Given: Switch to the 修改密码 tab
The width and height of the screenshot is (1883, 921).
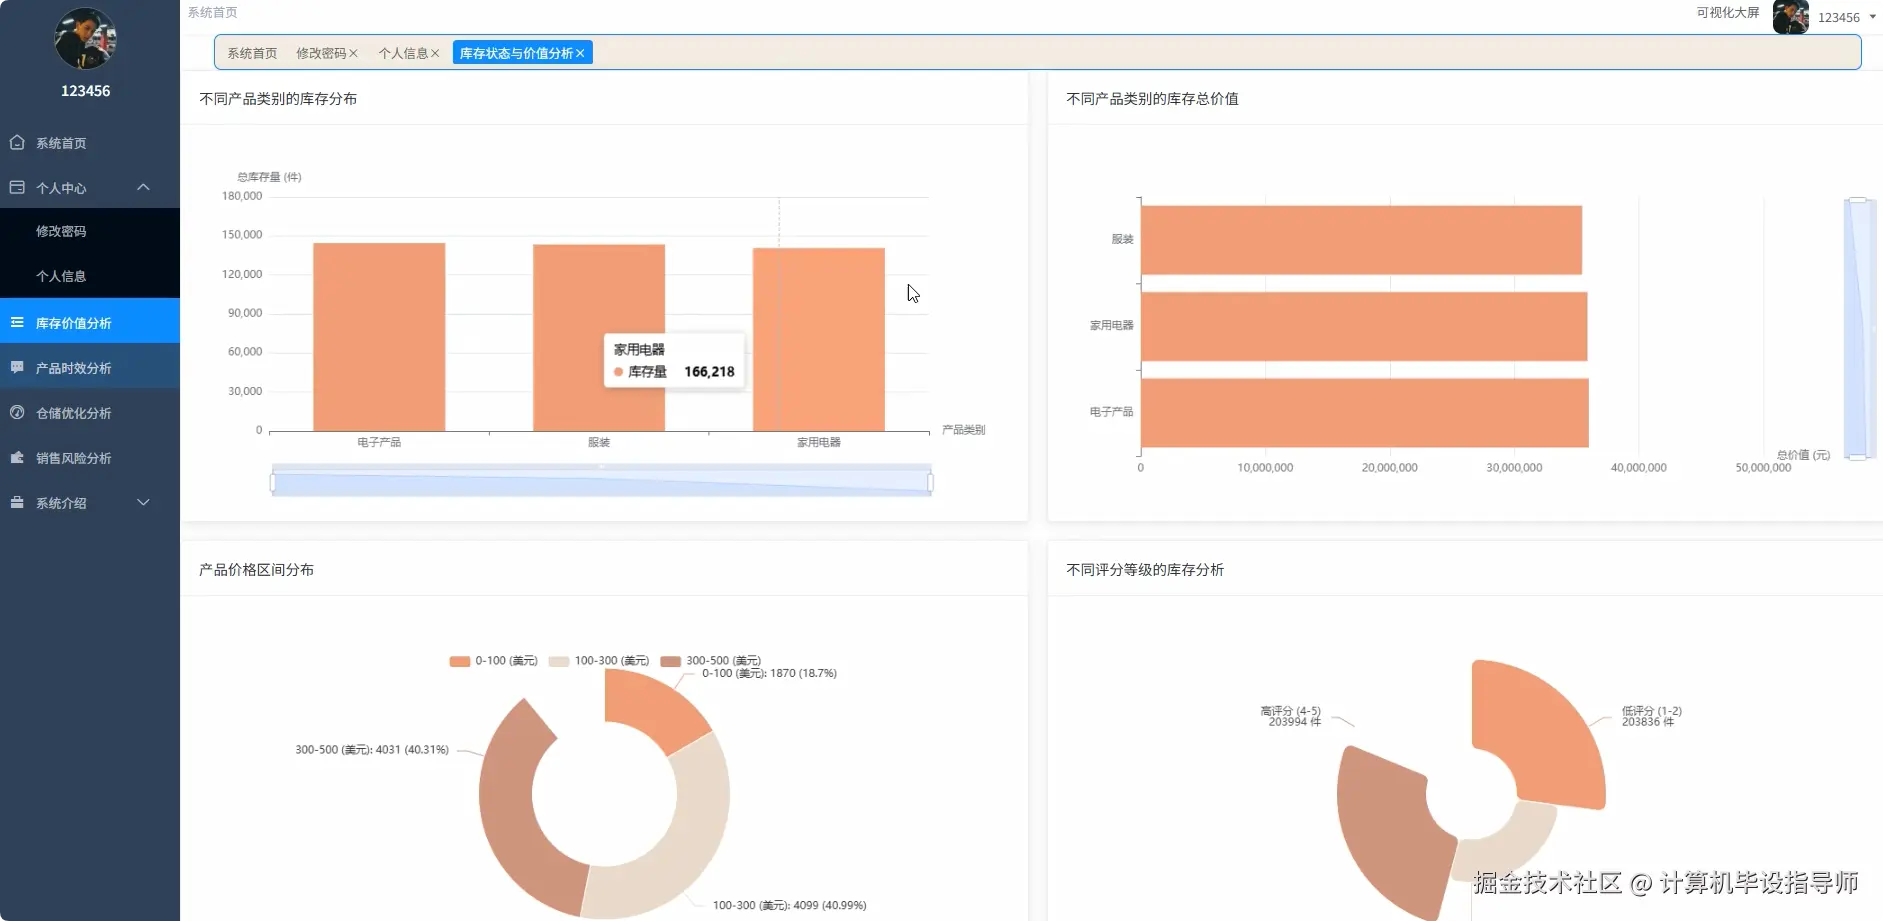Looking at the screenshot, I should (321, 53).
